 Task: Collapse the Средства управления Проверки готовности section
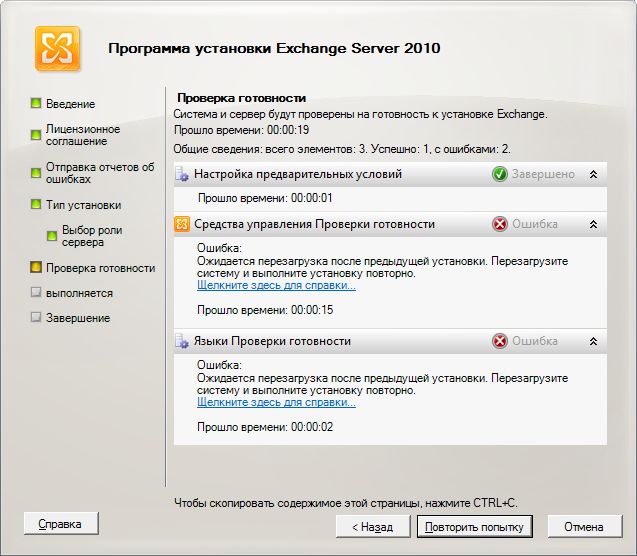593,224
